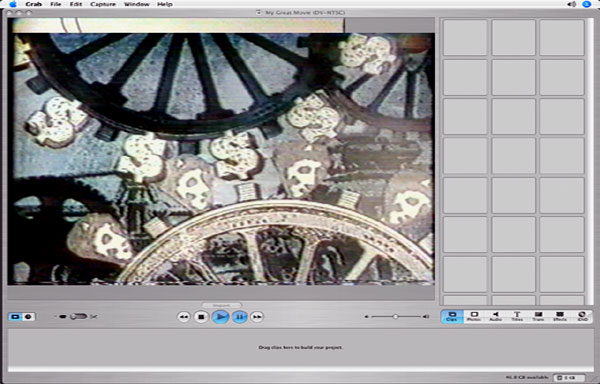Open the Trans transitions tab
Screen dimensions: 600x384
tap(538, 317)
